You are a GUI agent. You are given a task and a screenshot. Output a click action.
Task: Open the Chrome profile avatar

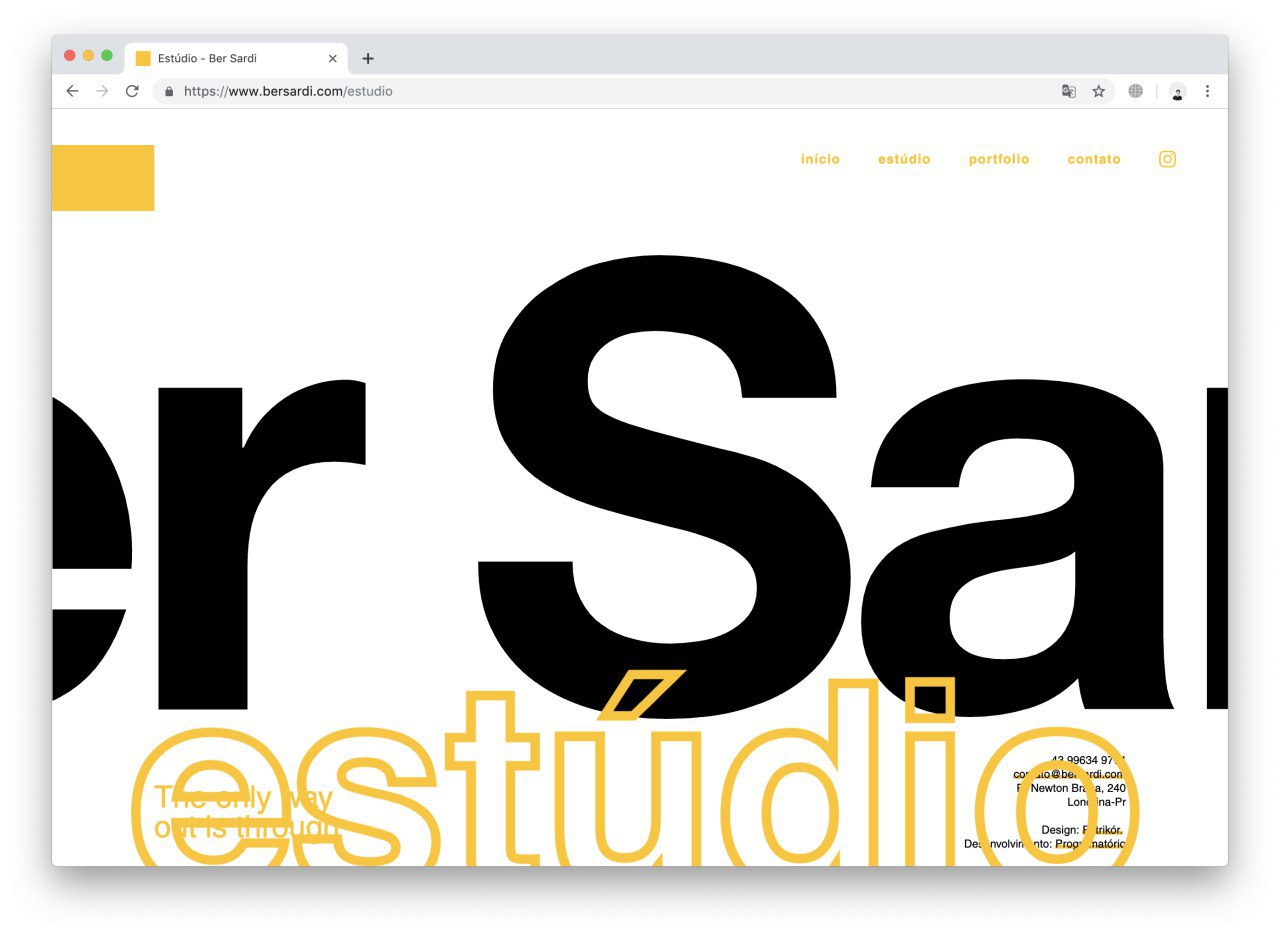(1177, 91)
